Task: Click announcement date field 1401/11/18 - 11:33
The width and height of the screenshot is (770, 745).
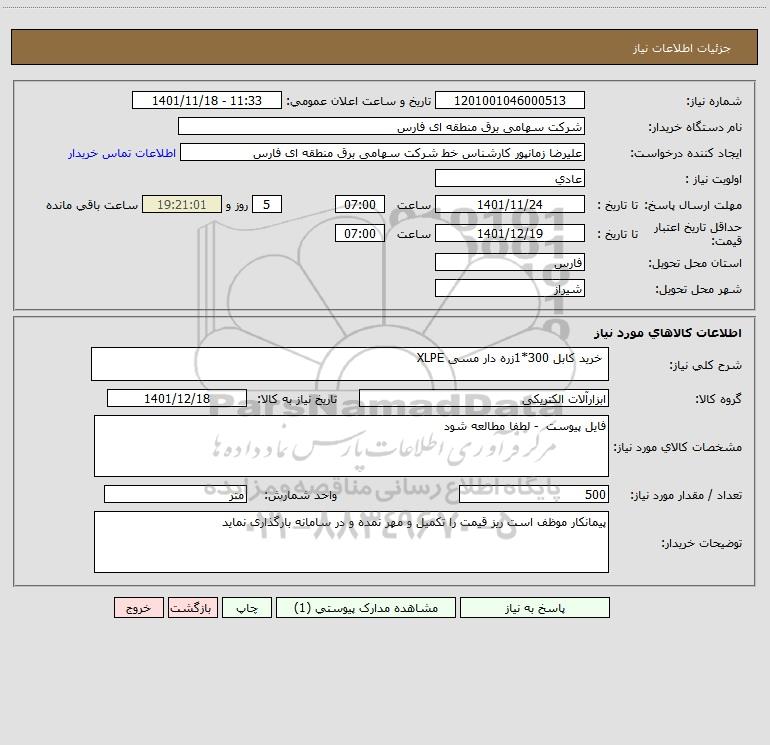Action: click(207, 100)
